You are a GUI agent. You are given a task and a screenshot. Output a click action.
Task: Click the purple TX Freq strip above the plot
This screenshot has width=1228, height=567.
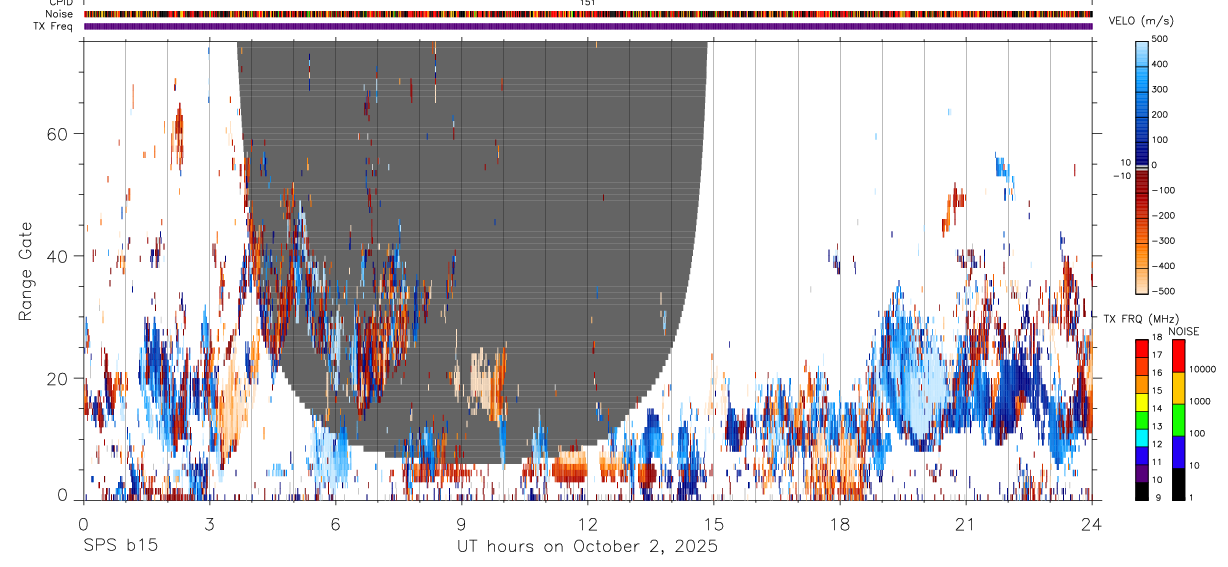coord(587,26)
